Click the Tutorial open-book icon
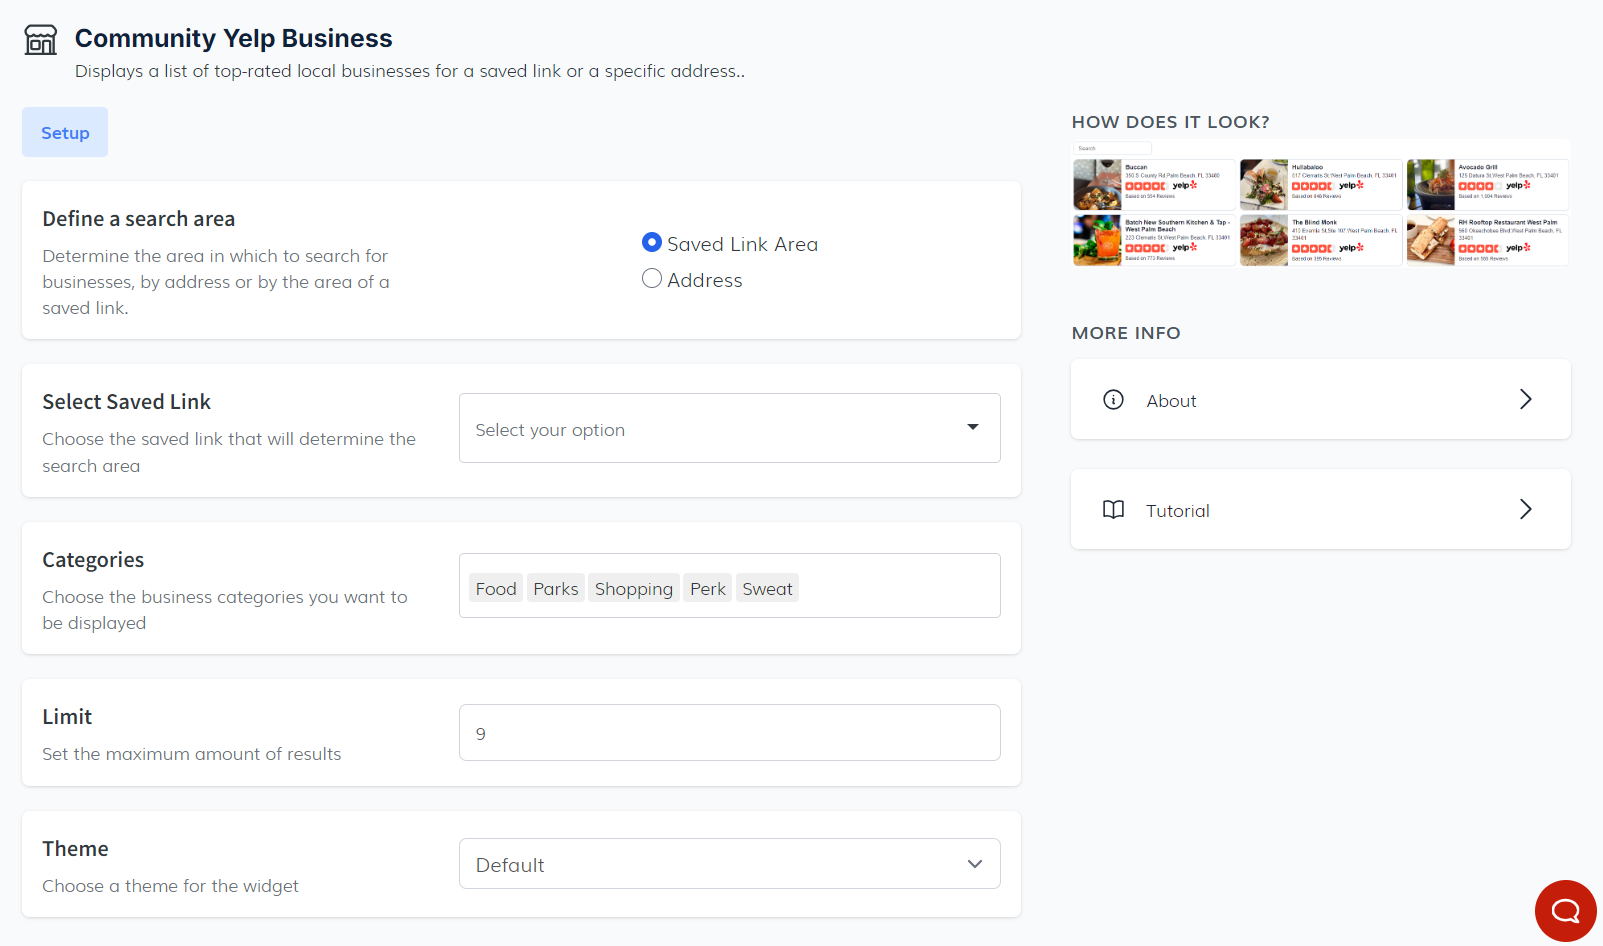The width and height of the screenshot is (1603, 946). [x=1113, y=510]
